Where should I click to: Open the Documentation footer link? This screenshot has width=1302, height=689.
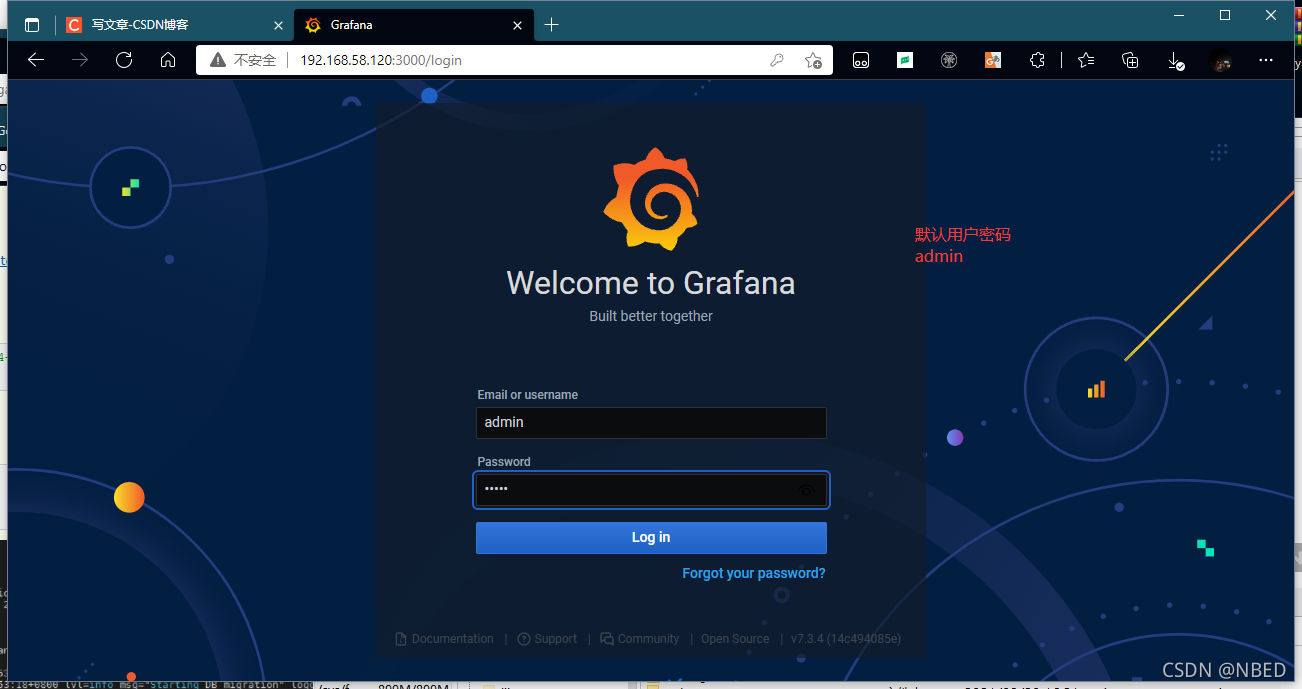tap(445, 639)
